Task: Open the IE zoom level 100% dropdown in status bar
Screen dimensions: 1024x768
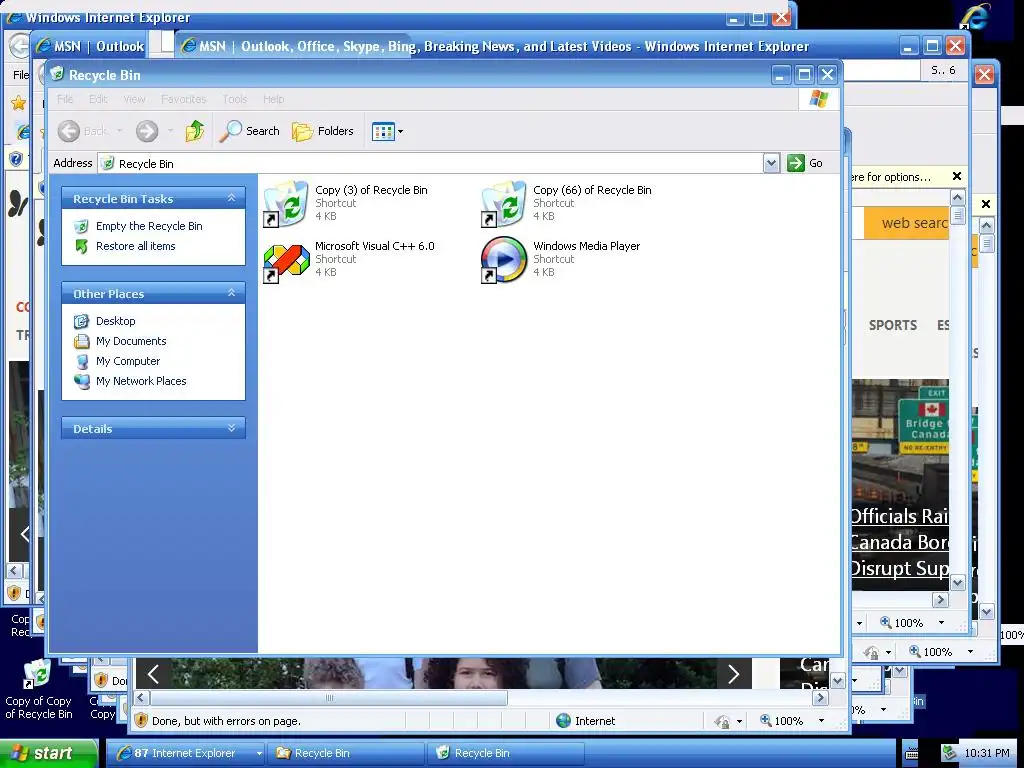Action: [x=821, y=721]
